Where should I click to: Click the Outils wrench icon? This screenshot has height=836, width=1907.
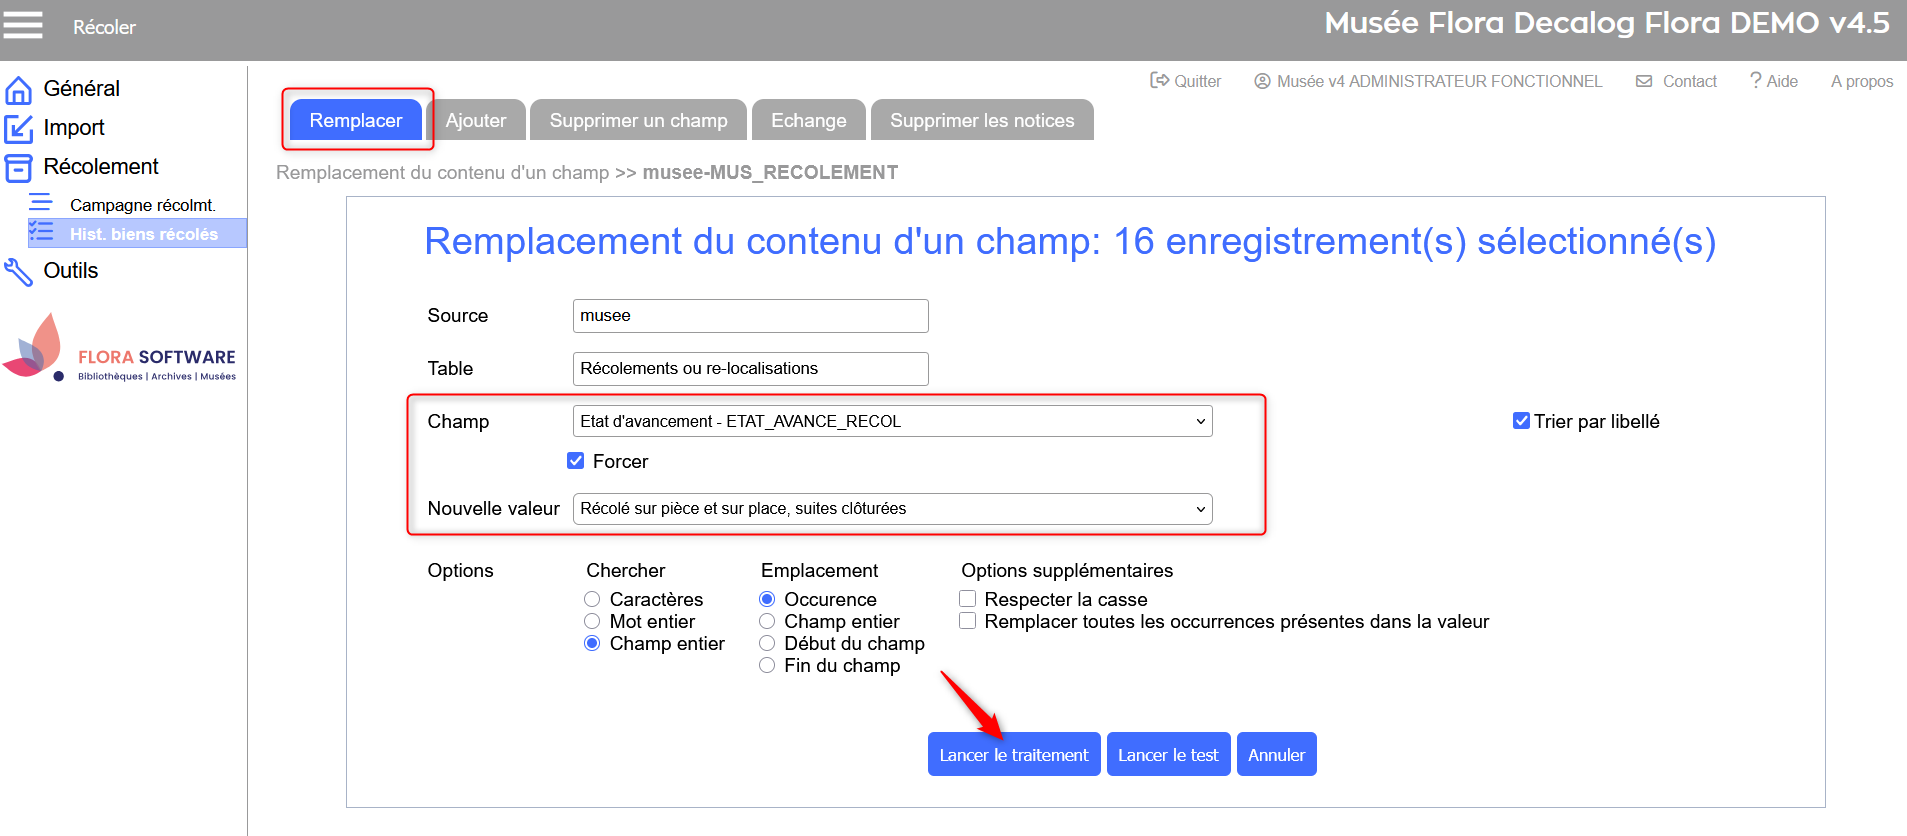pos(18,272)
